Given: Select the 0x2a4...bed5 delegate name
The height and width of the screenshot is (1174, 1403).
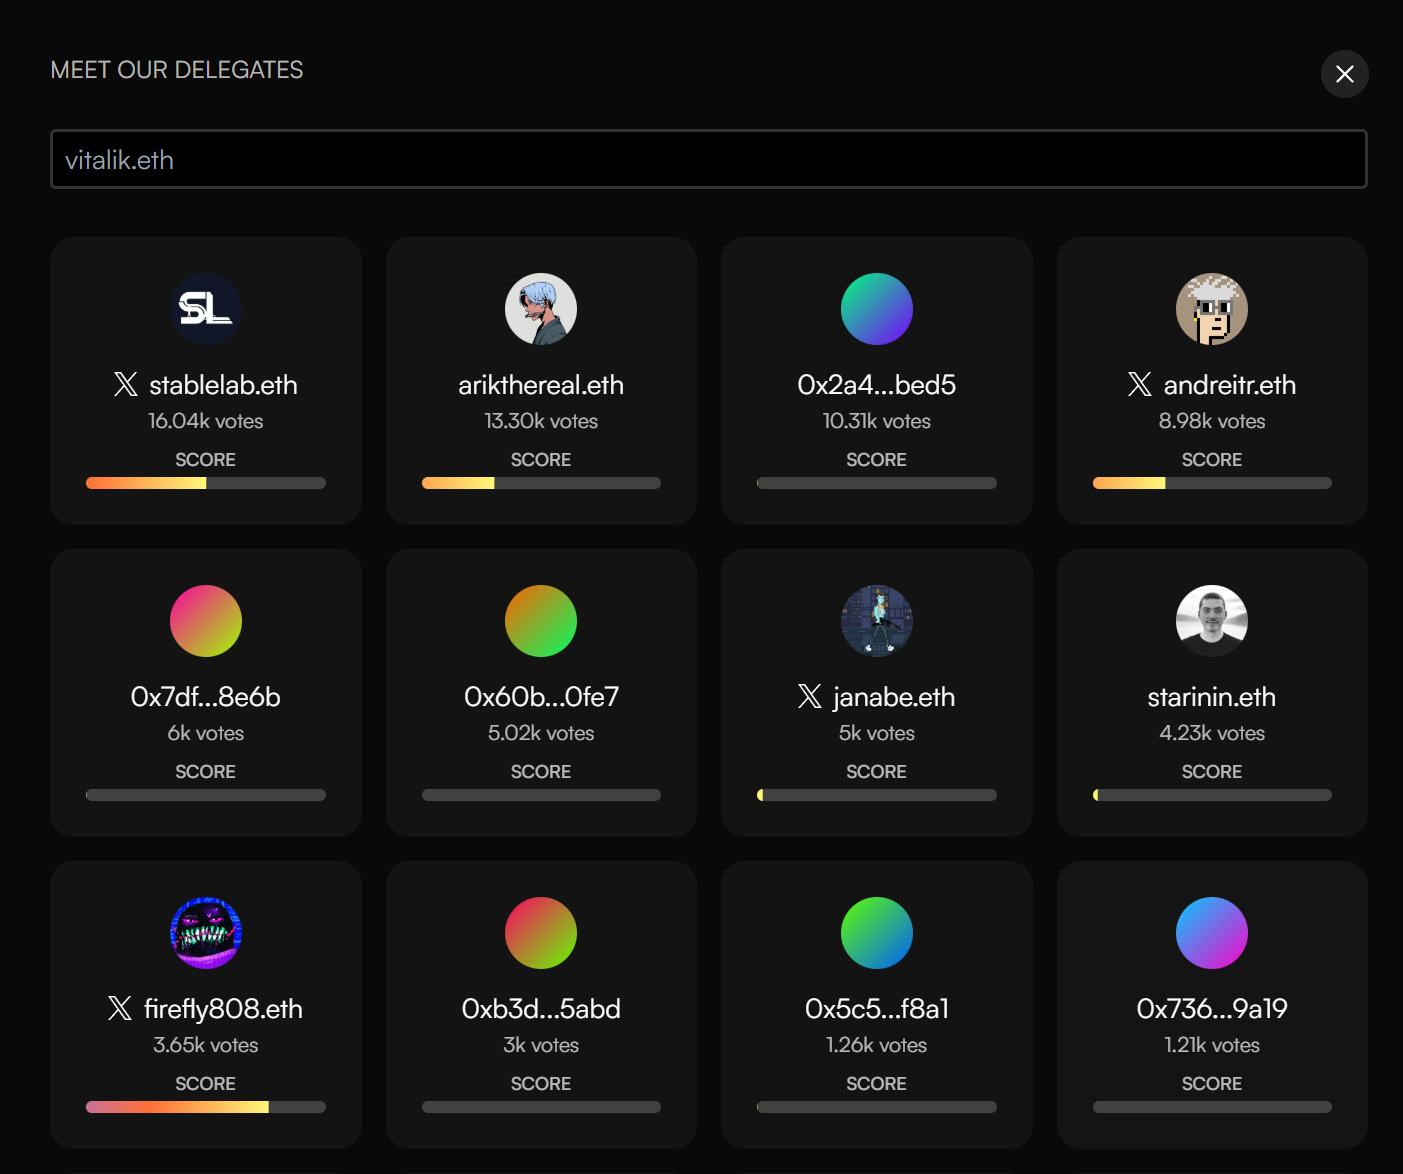Looking at the screenshot, I should pyautogui.click(x=876, y=385).
